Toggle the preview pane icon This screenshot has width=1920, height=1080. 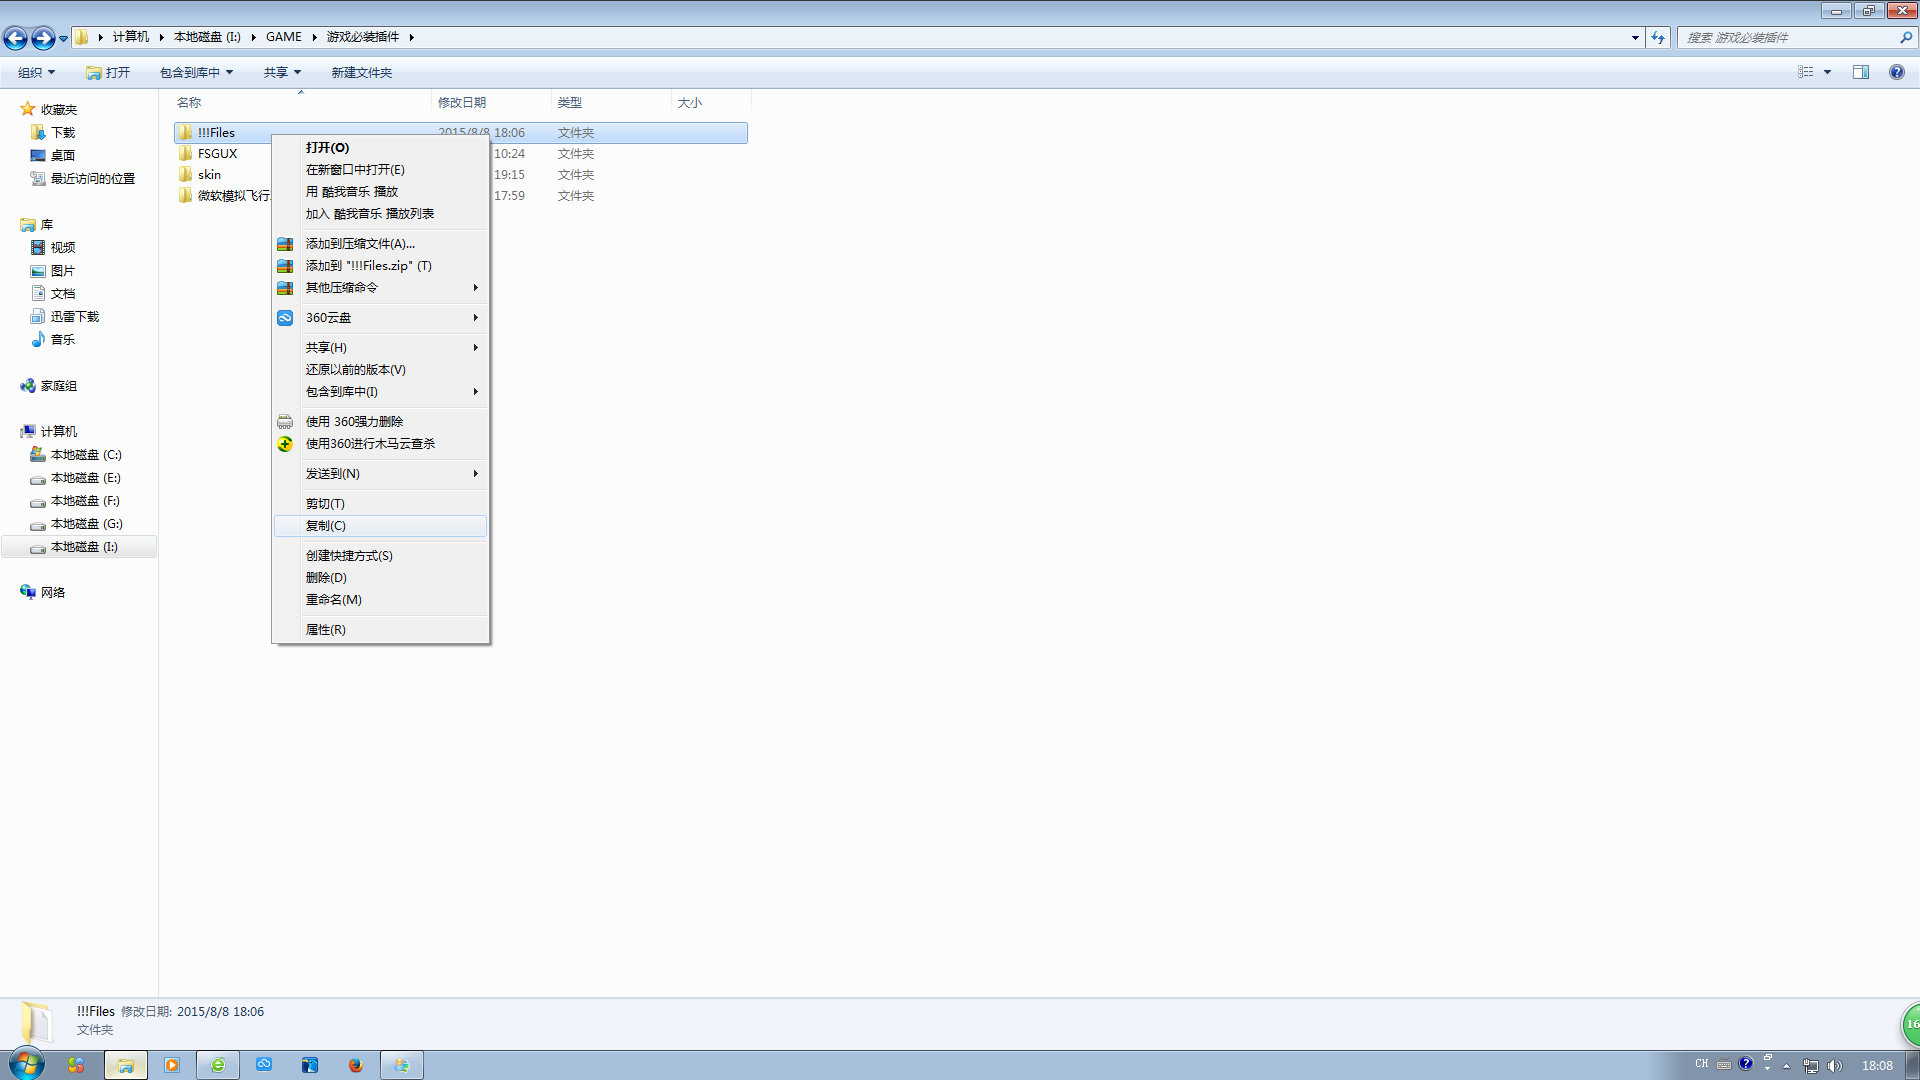pyautogui.click(x=1860, y=72)
